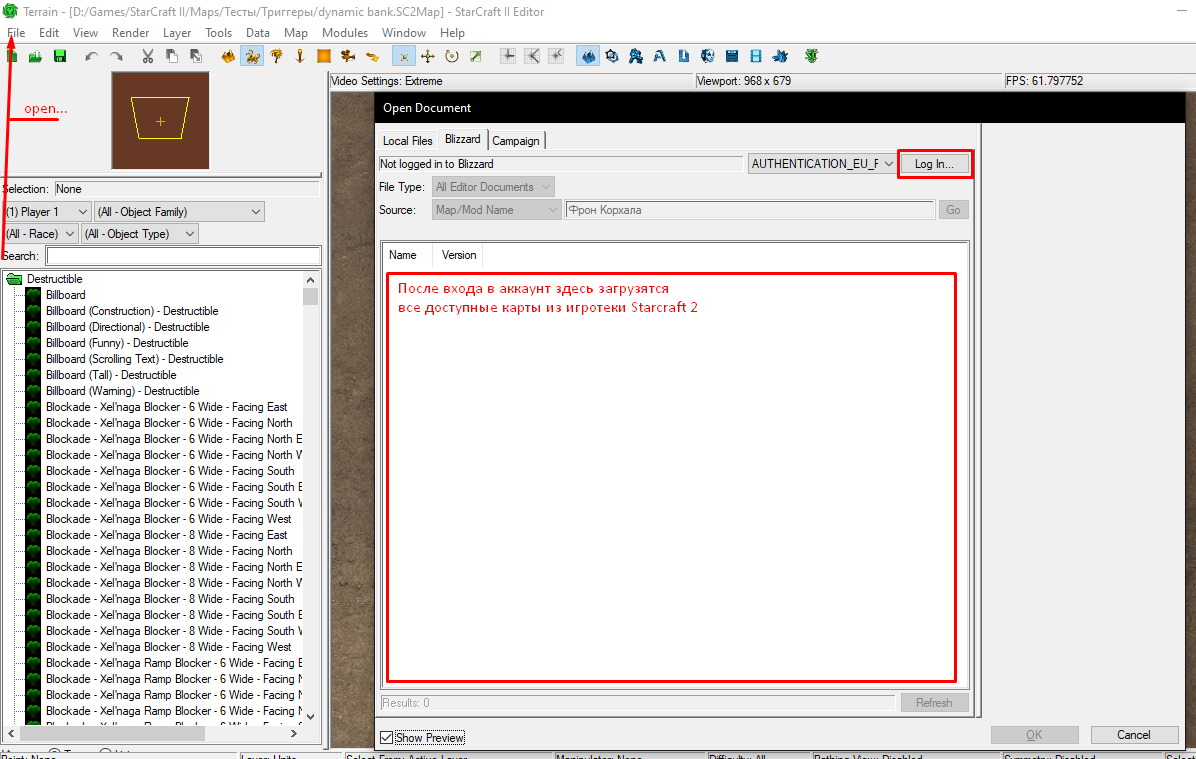Open the Import module icon
Viewport: 1196px width, 759px height.
(683, 56)
